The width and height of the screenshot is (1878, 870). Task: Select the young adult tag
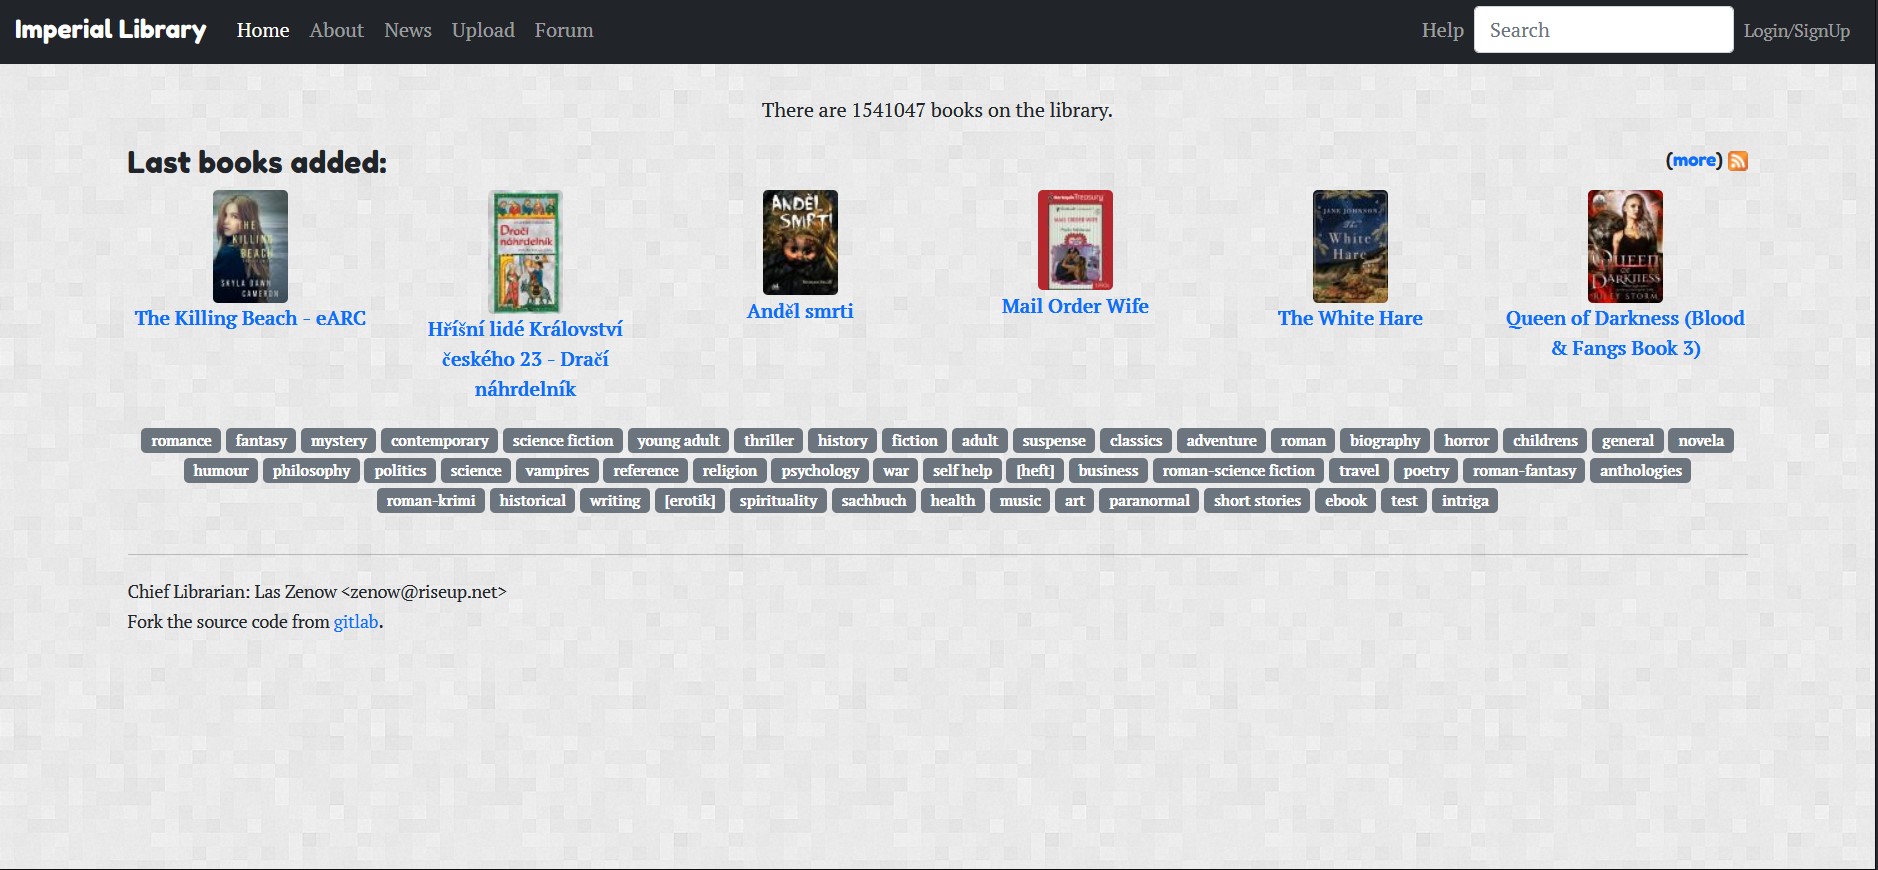click(x=678, y=441)
